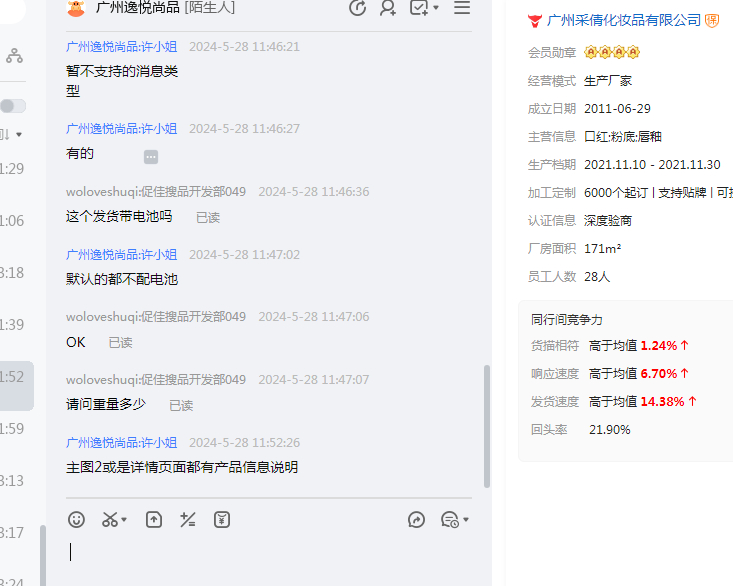Screen dimensions: 733x586
Task: Open the three-line menu in chat header
Action: [462, 8]
